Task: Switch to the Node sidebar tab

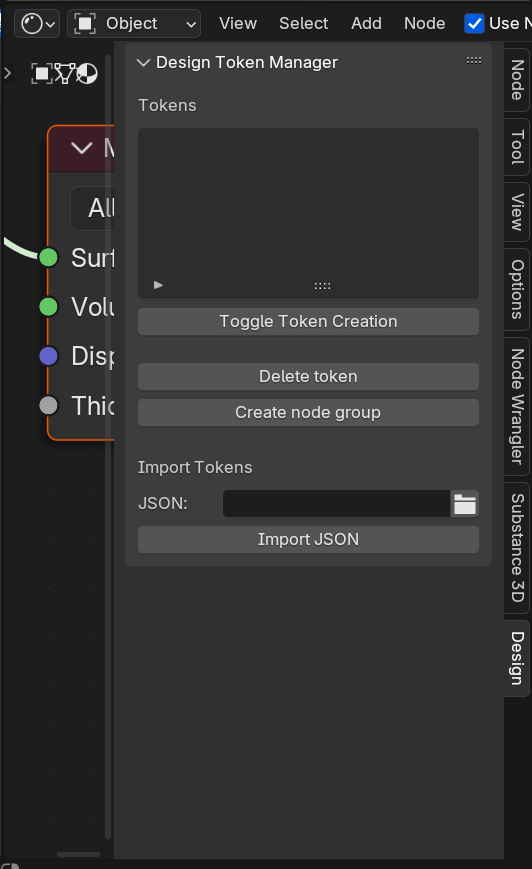Action: 517,80
